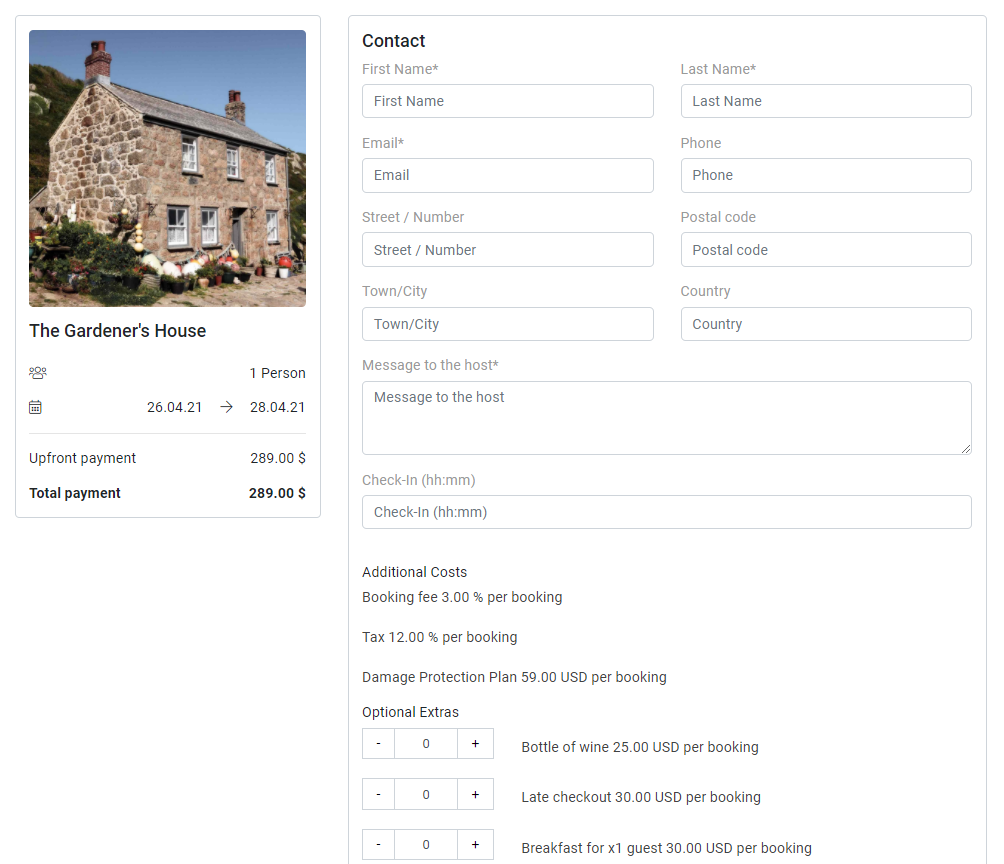Image resolution: width=1004 pixels, height=864 pixels.
Task: Click the Total payment label
Action: (x=74, y=493)
